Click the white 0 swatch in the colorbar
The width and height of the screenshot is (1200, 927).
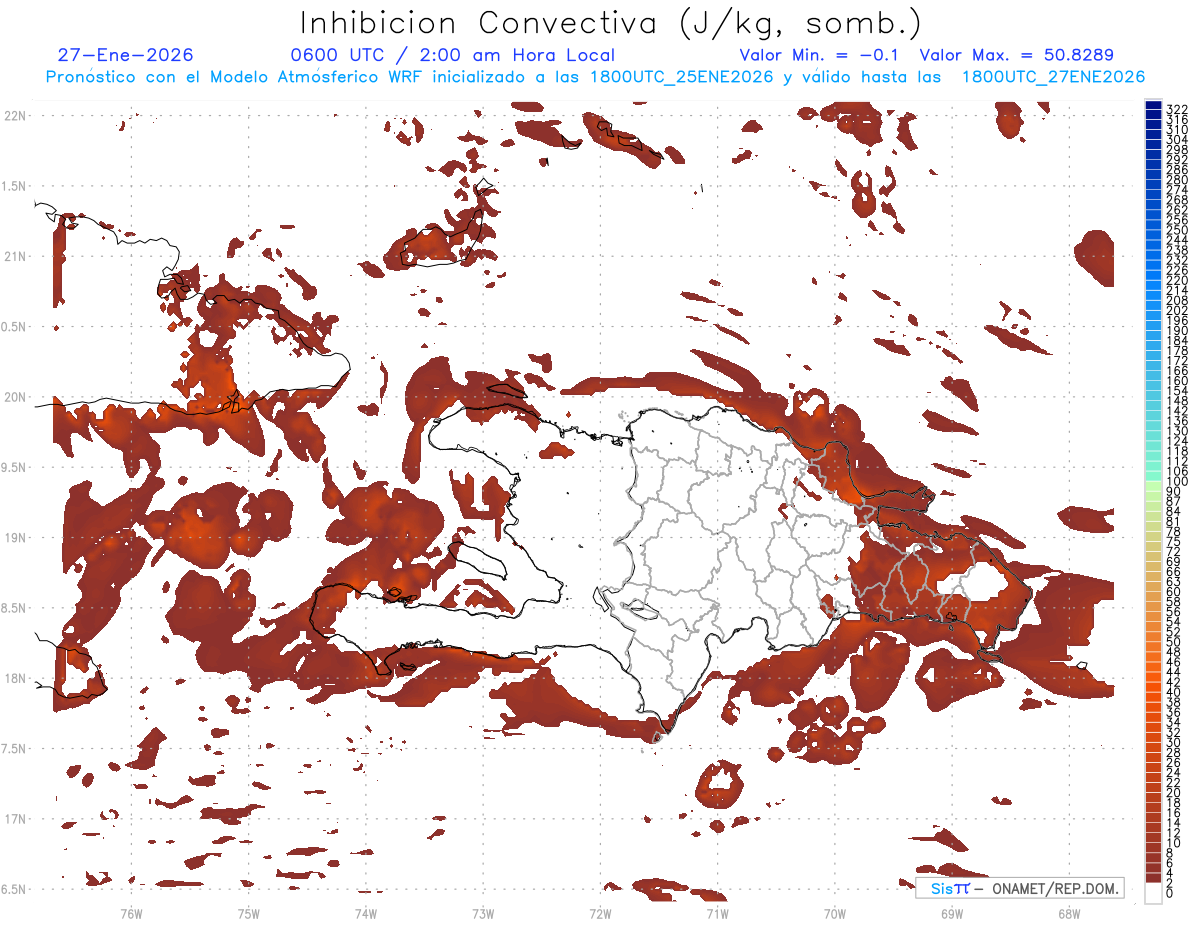[1154, 893]
